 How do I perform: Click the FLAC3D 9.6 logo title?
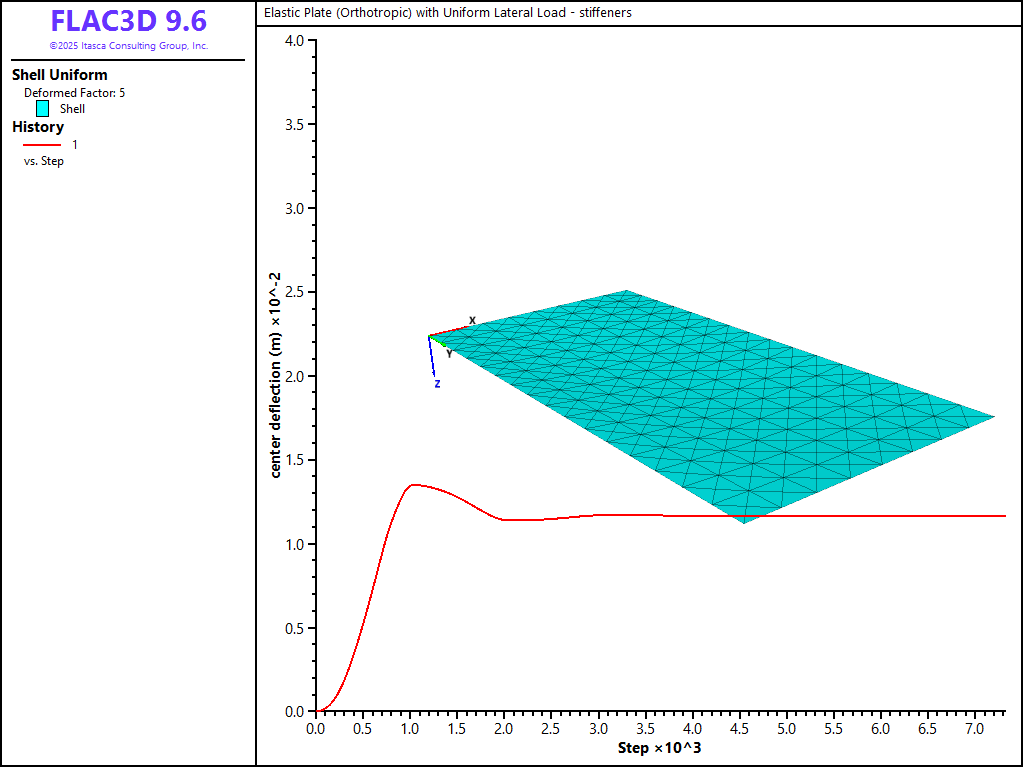[x=128, y=22]
